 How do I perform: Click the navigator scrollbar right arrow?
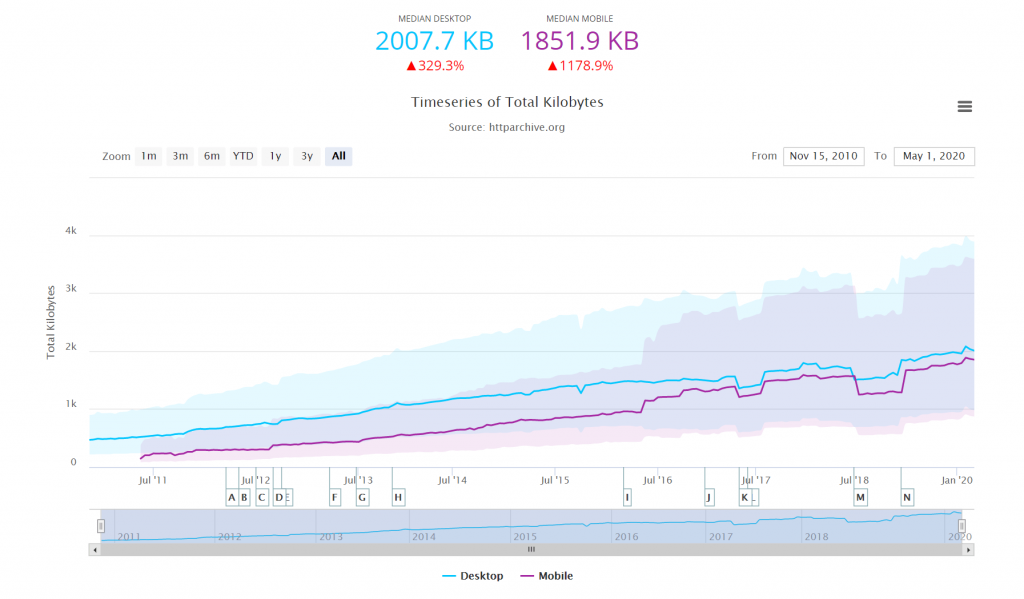coord(968,550)
